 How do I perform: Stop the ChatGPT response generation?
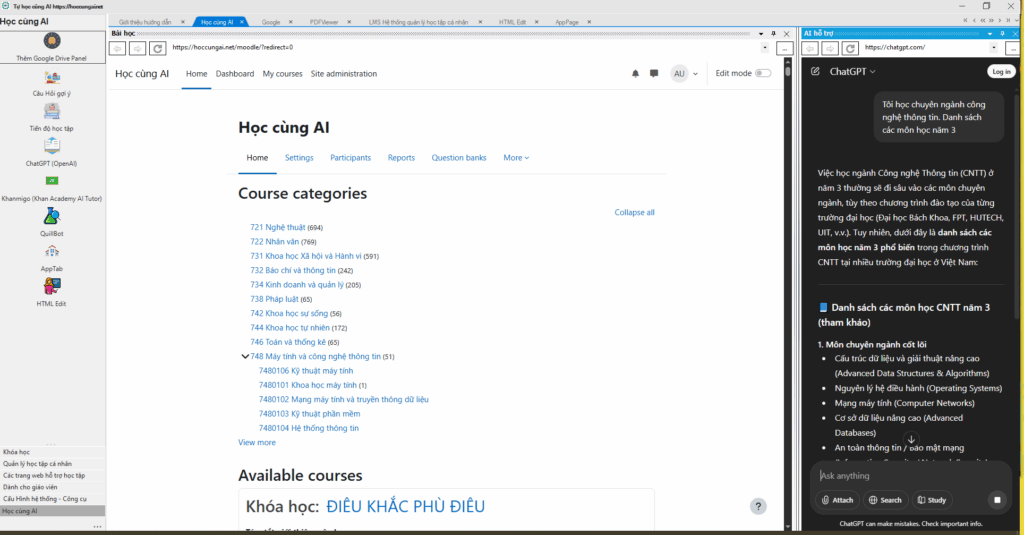click(996, 500)
